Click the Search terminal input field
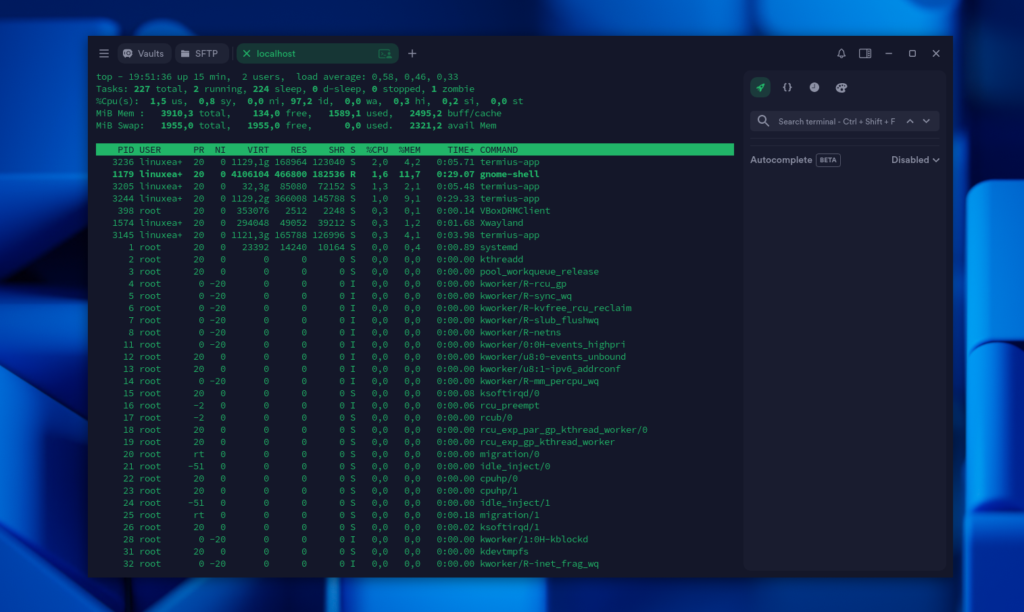 [830, 121]
